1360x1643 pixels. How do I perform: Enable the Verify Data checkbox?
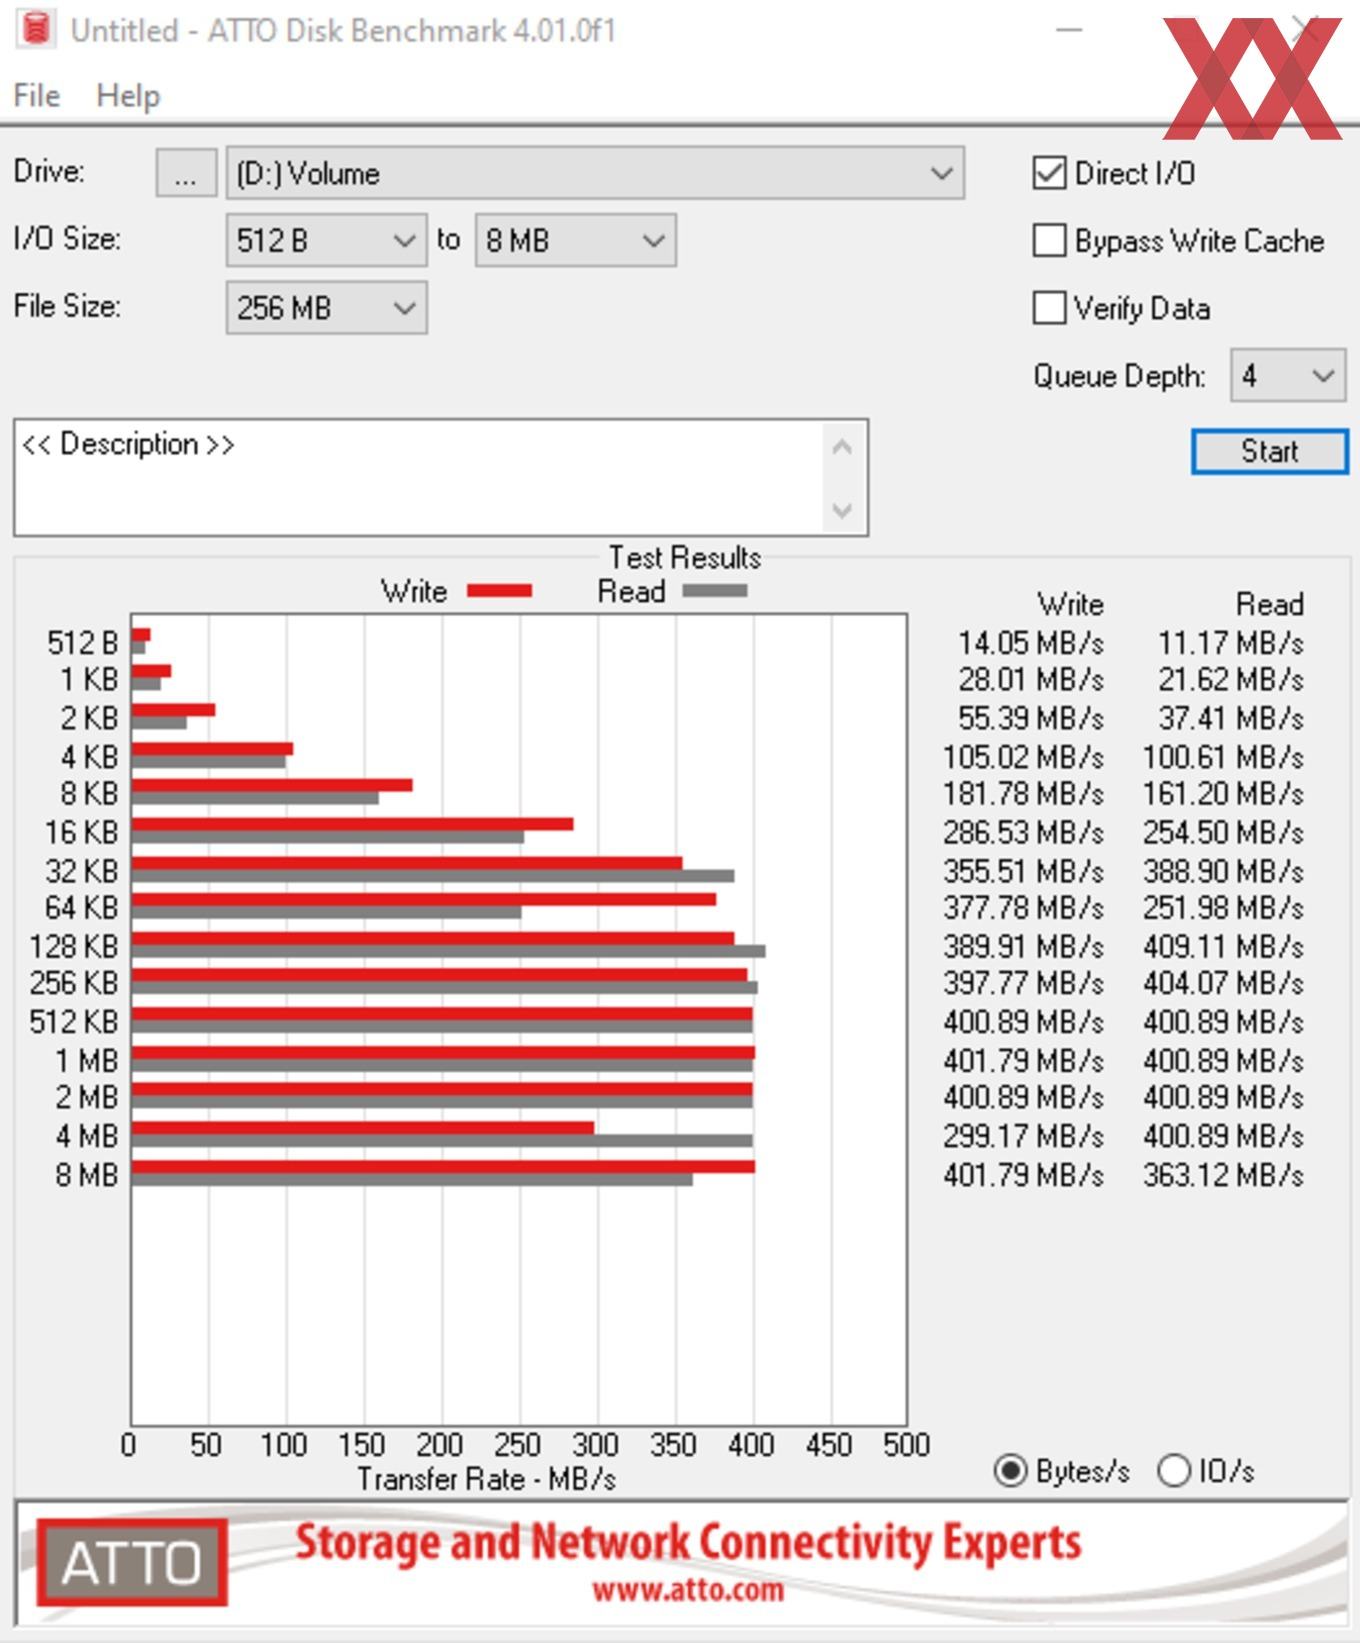pos(1049,307)
